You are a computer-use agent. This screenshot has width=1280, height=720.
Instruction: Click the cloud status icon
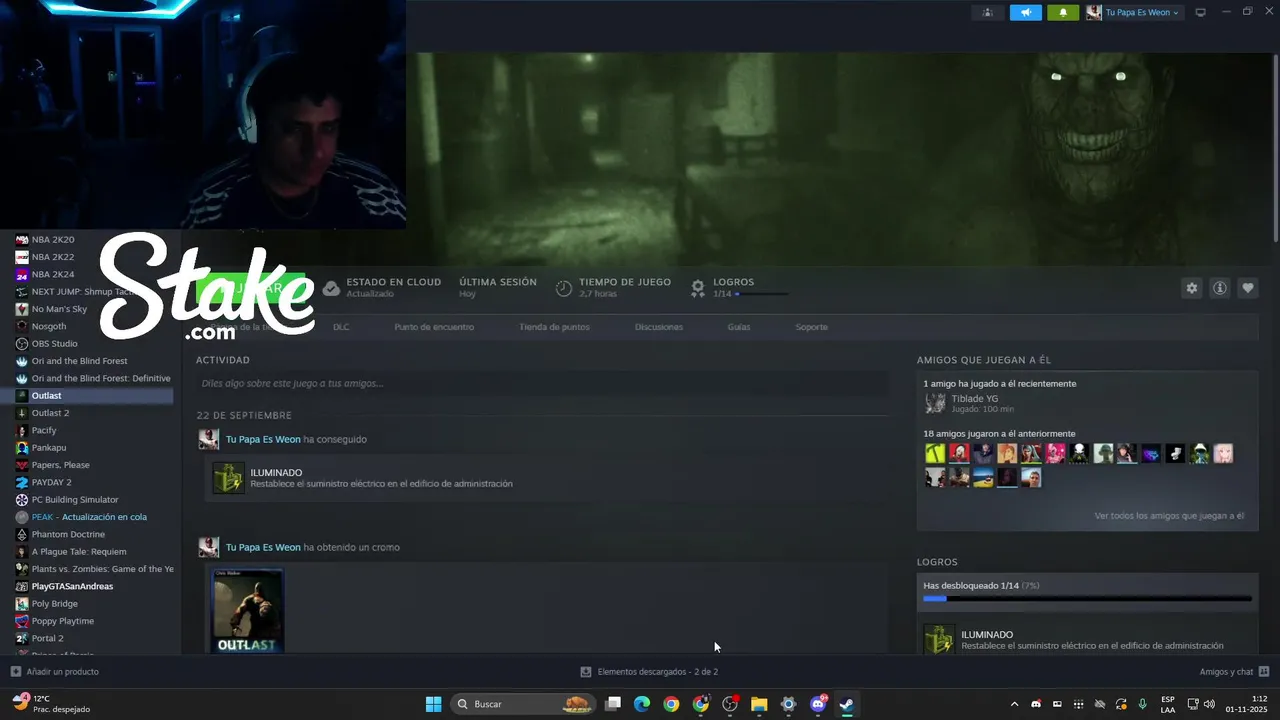[x=331, y=288]
